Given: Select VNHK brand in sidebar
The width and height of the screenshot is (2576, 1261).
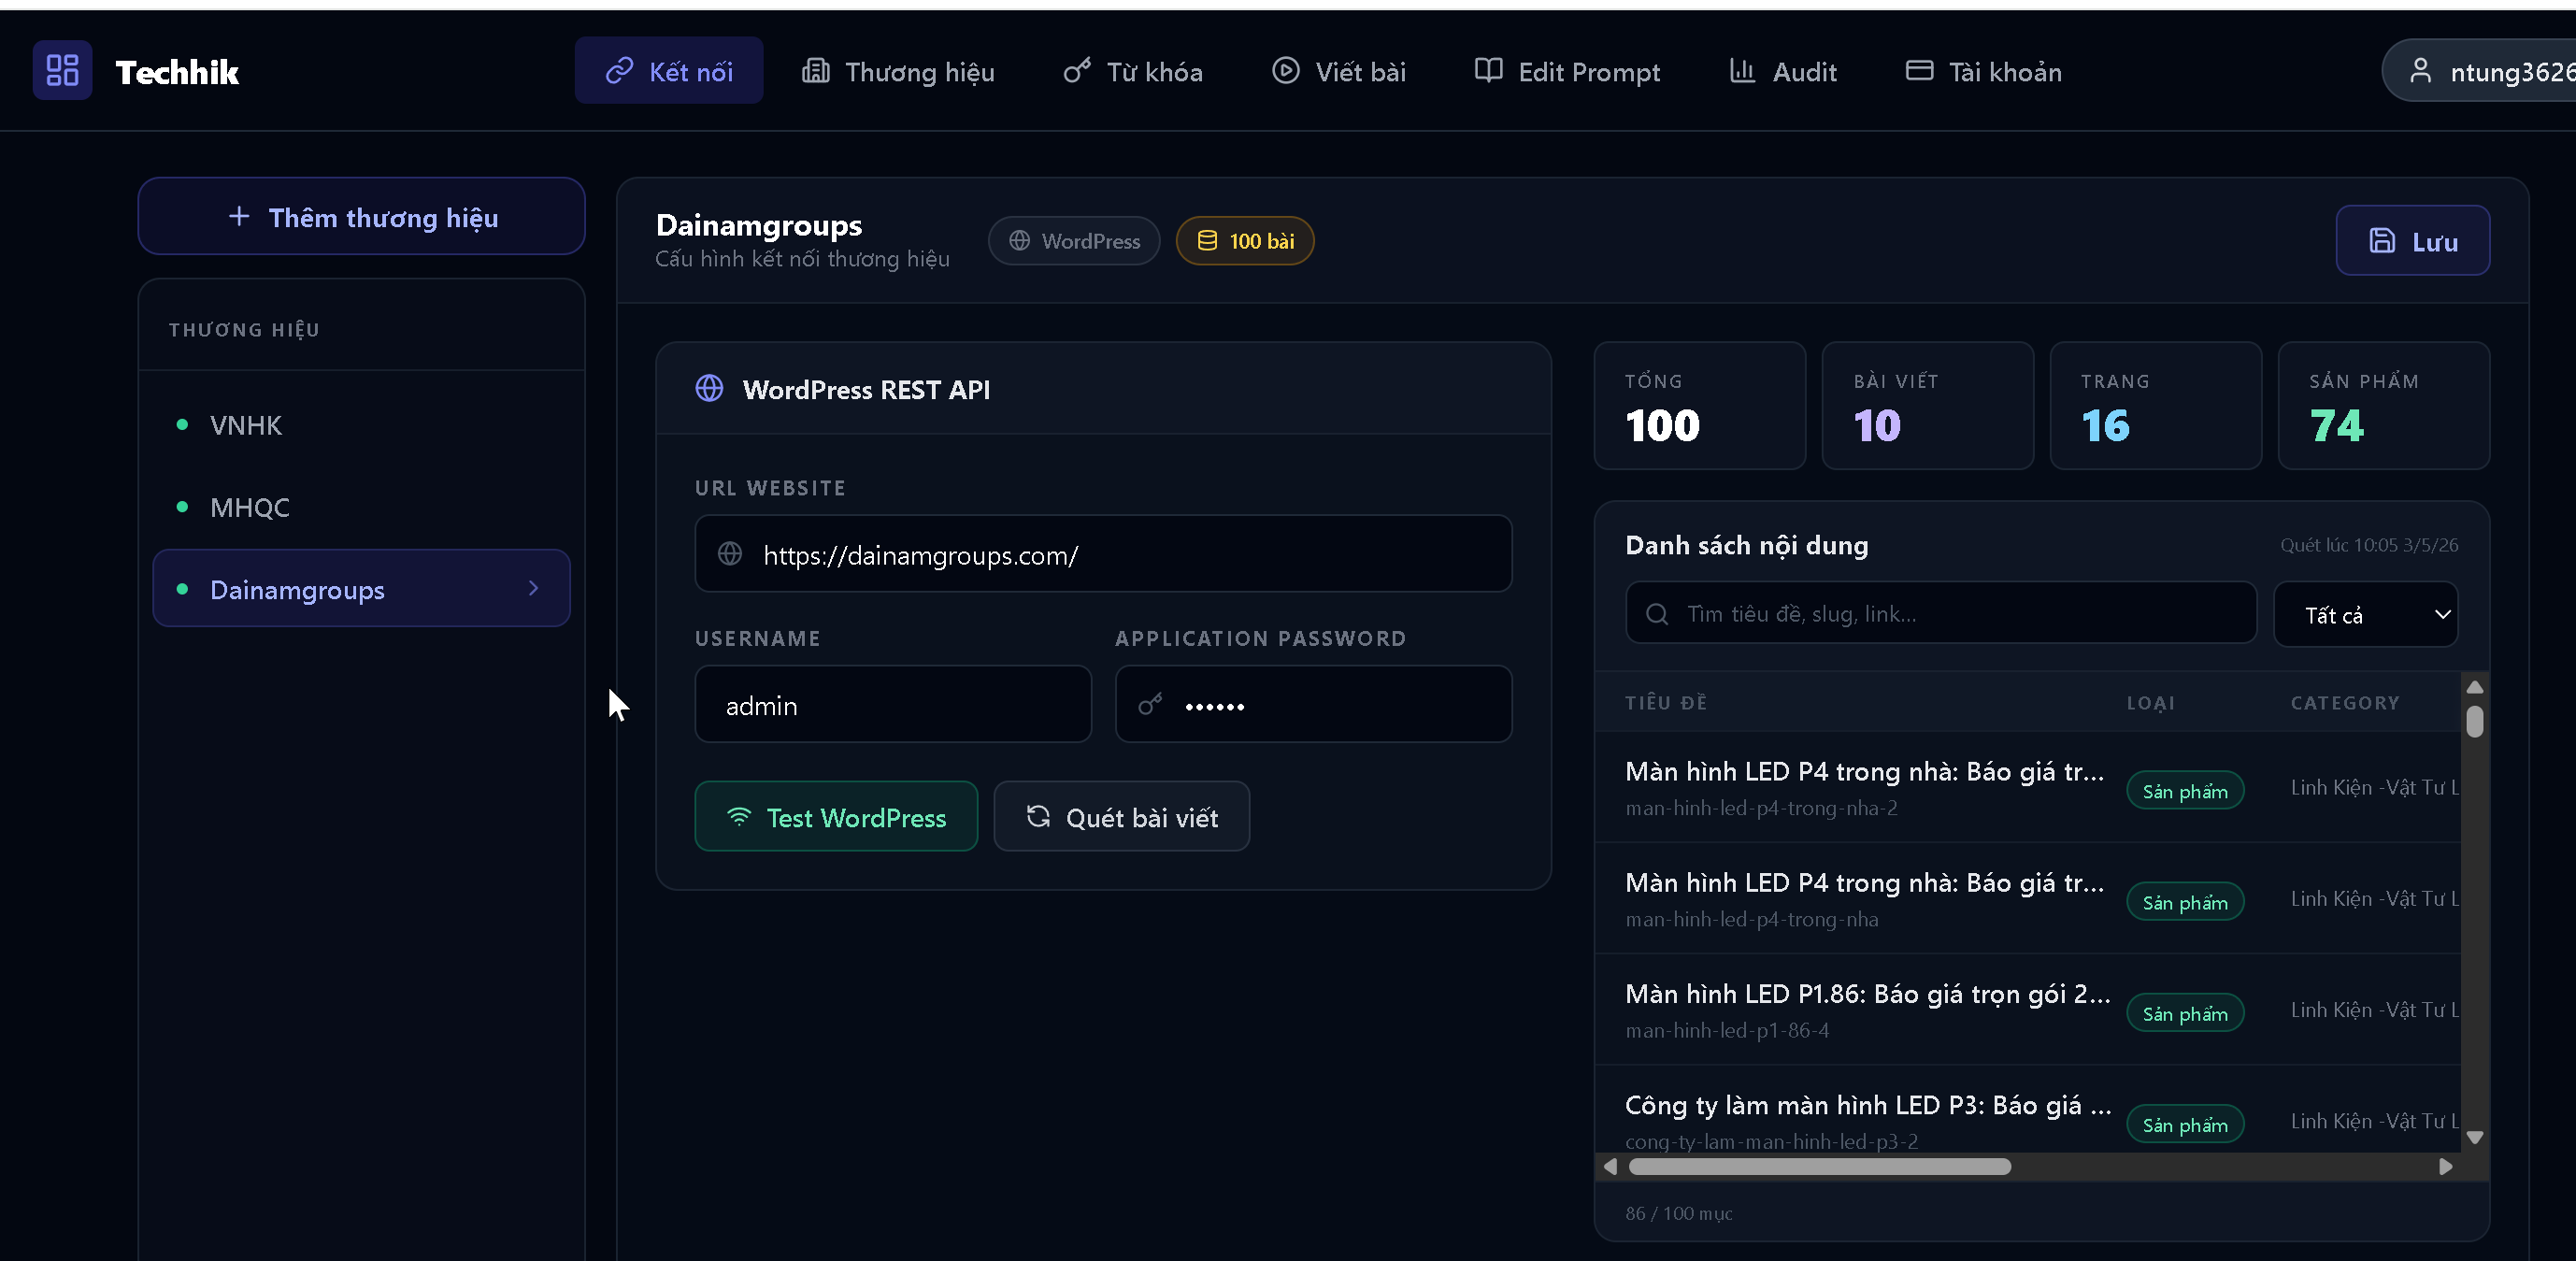Looking at the screenshot, I should click(x=361, y=425).
